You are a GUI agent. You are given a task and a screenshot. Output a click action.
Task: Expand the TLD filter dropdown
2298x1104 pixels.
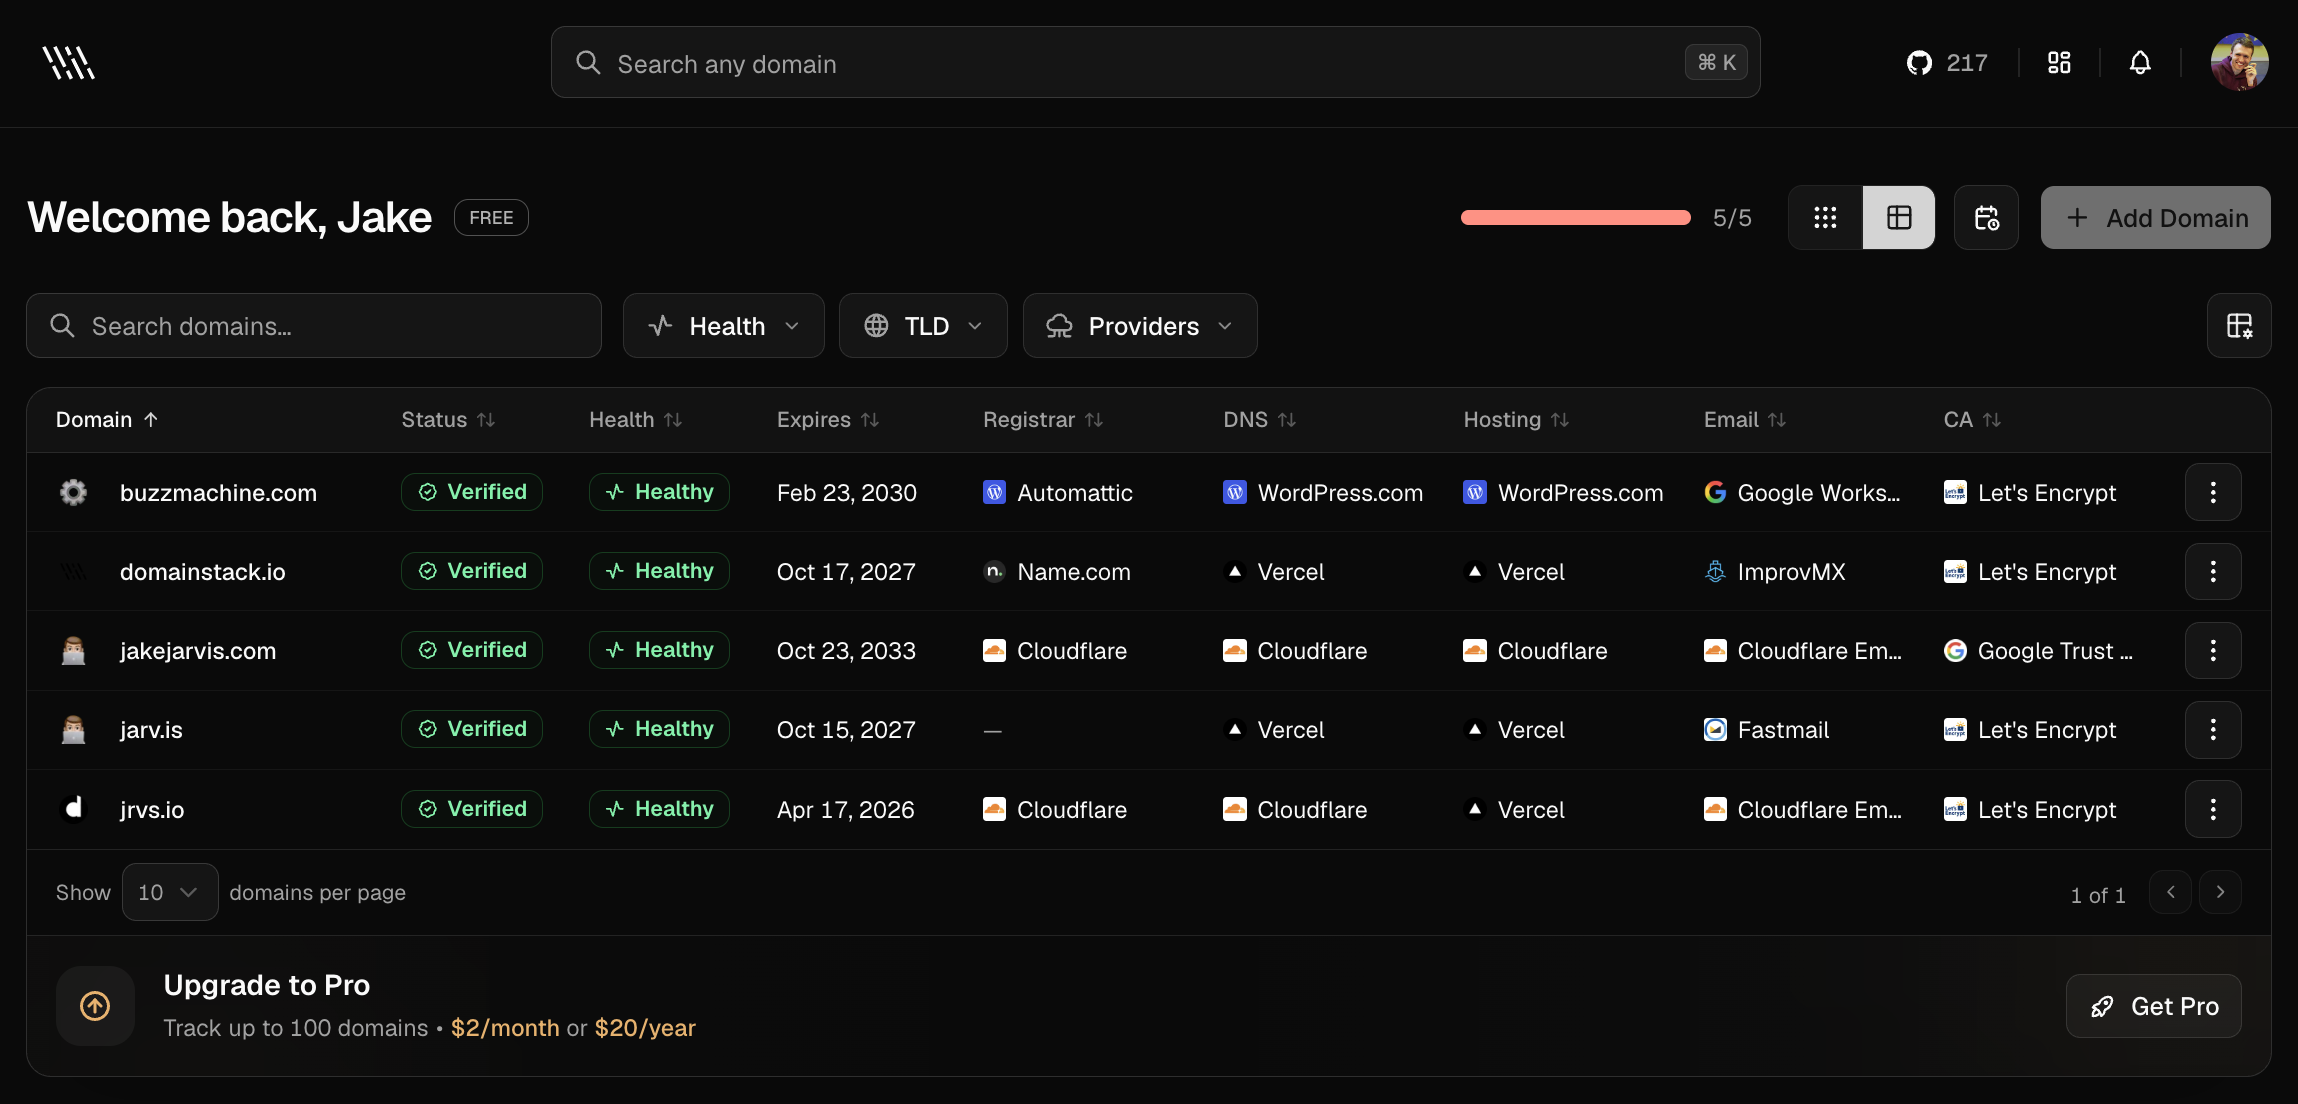coord(922,326)
